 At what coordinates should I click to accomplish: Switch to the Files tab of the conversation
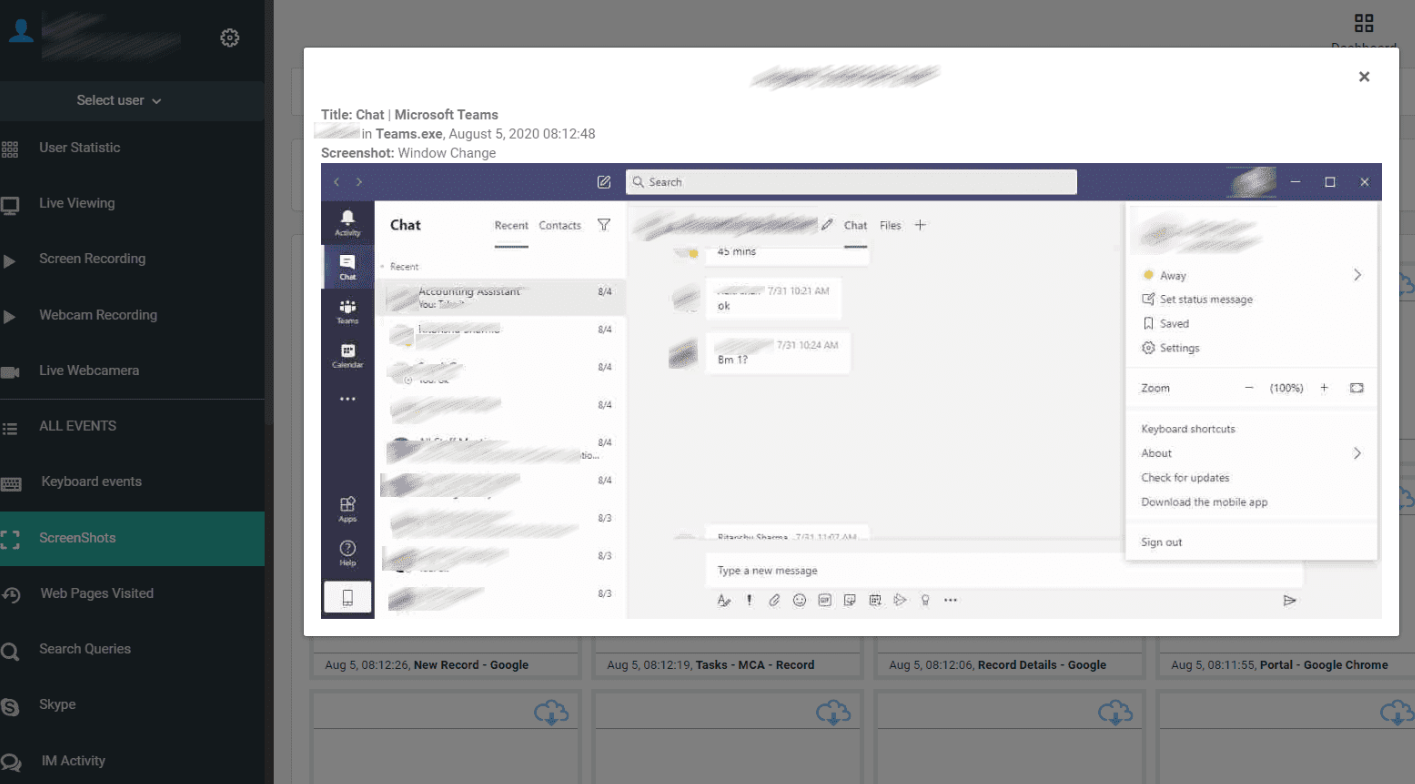click(890, 225)
